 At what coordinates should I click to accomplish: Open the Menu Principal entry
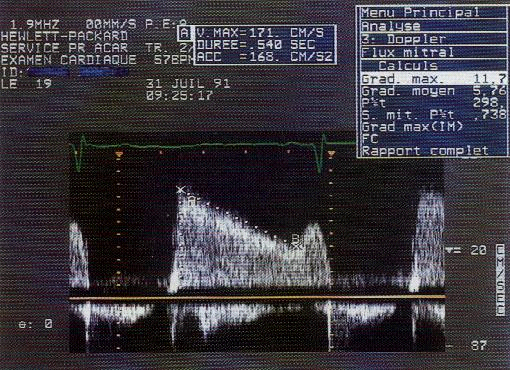[x=433, y=13]
